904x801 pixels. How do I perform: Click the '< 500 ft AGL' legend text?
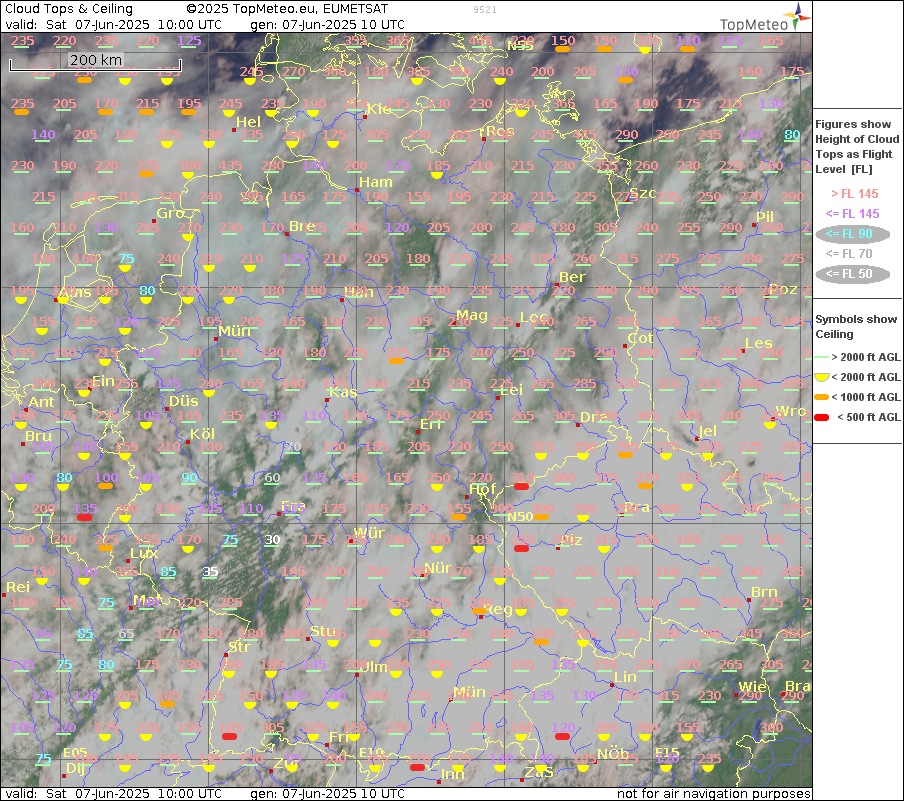coord(868,417)
